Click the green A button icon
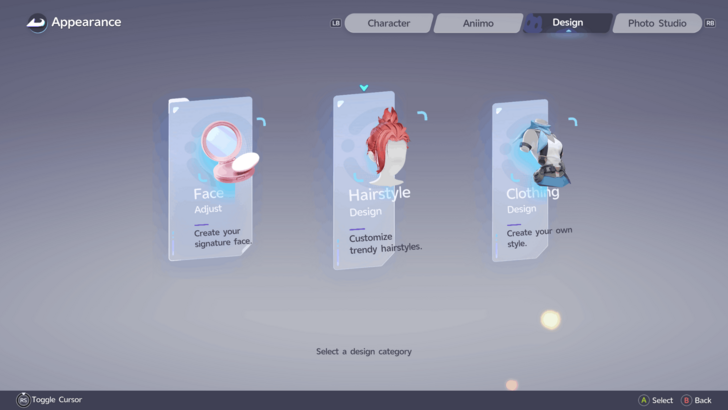The height and width of the screenshot is (410, 728). (644, 400)
